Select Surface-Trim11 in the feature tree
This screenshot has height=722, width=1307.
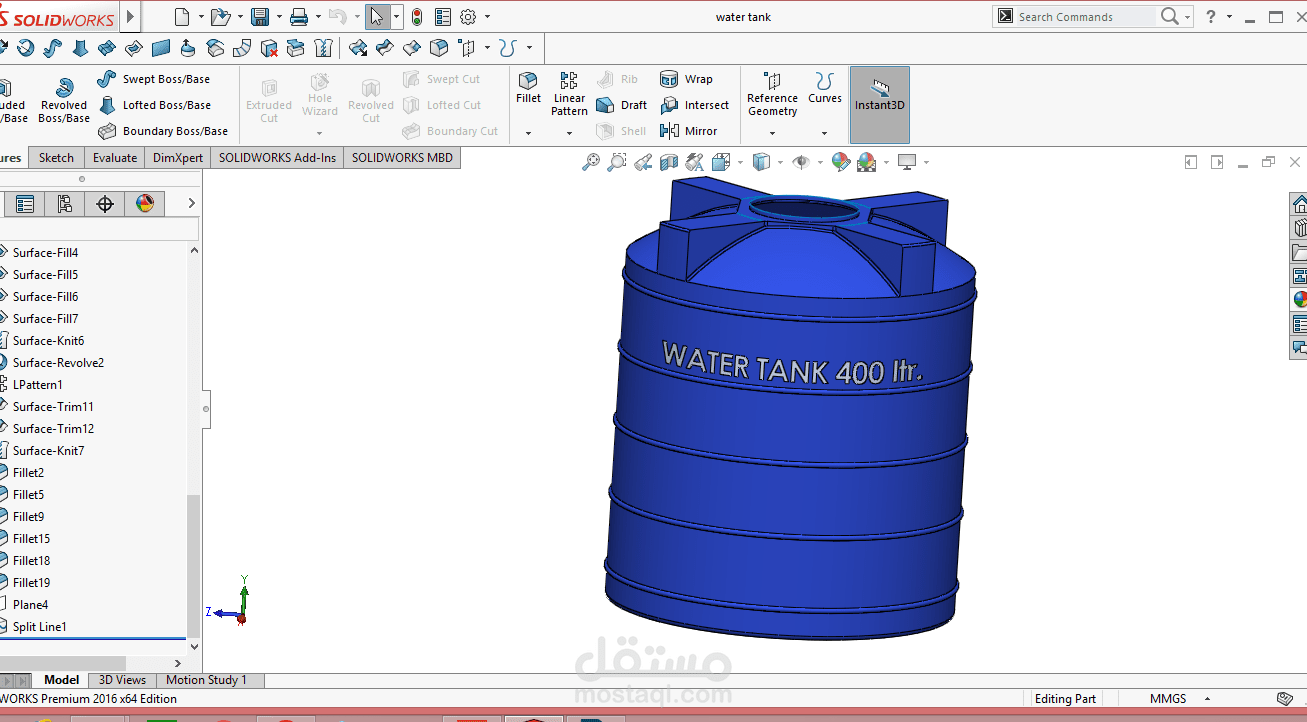53,407
